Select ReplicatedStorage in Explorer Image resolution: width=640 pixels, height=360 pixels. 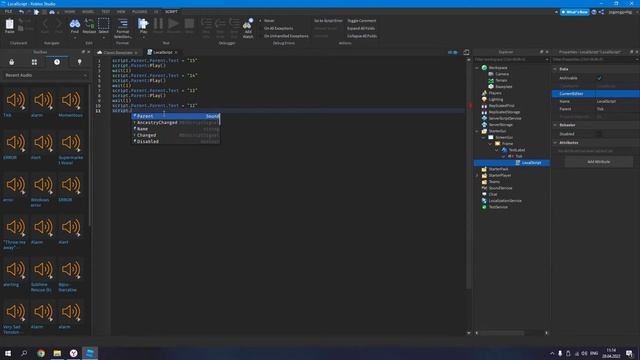coord(504,112)
